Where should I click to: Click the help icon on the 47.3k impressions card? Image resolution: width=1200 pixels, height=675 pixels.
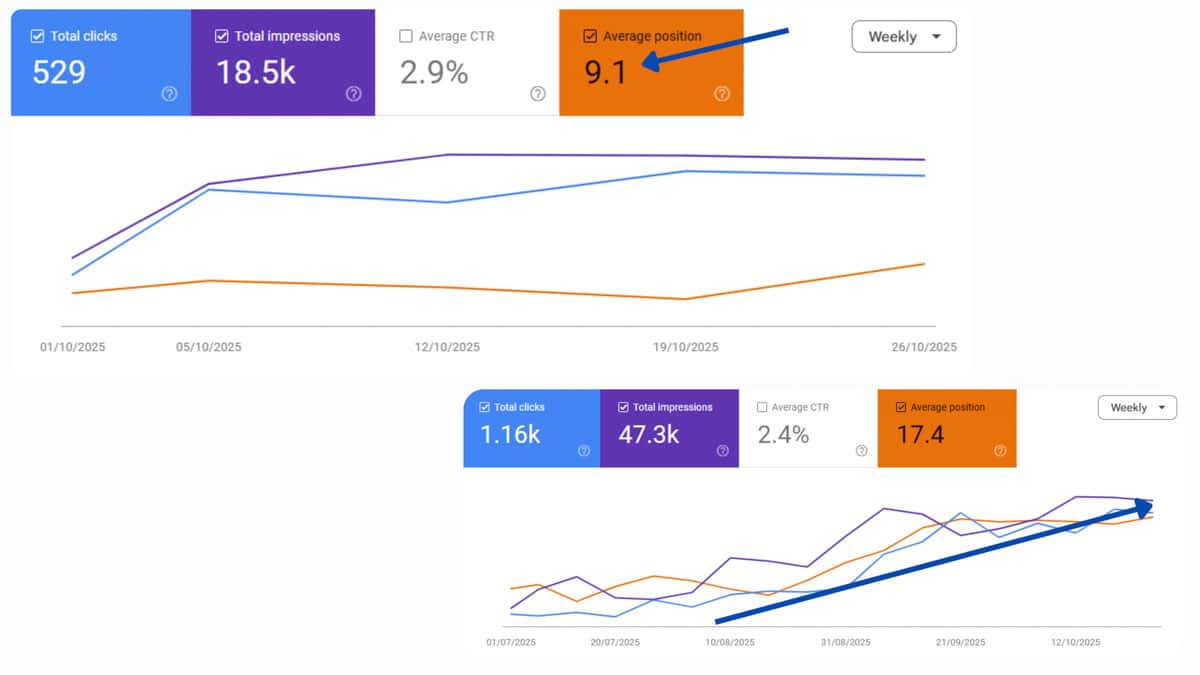[722, 451]
